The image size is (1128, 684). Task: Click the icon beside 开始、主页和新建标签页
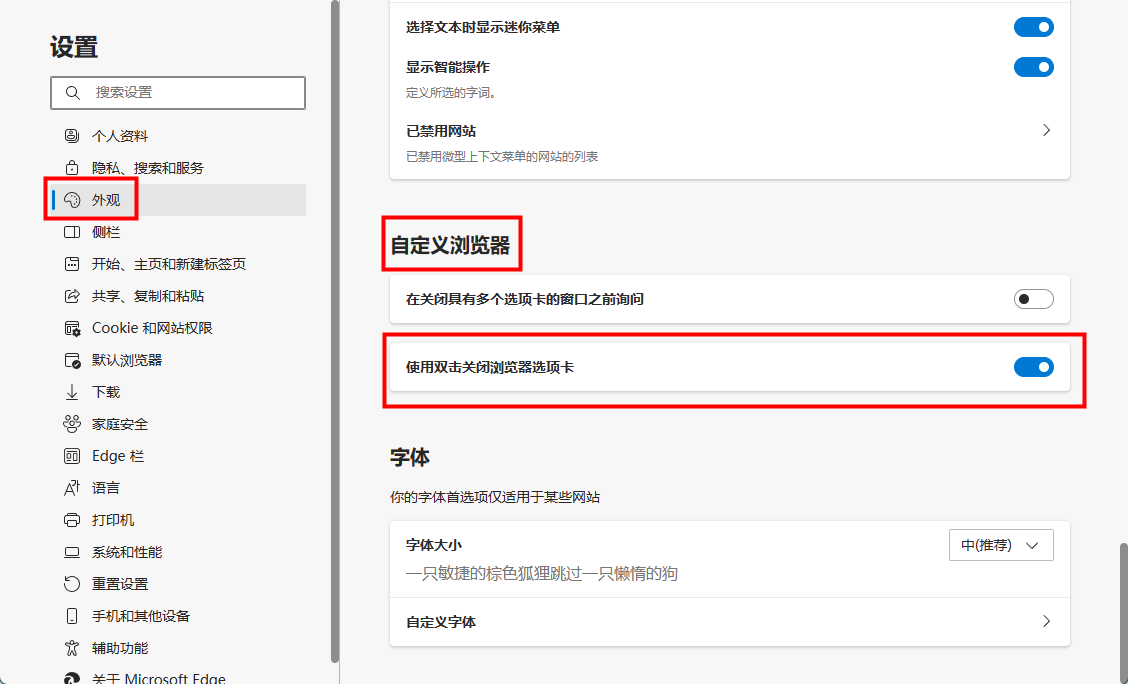pyautogui.click(x=72, y=264)
